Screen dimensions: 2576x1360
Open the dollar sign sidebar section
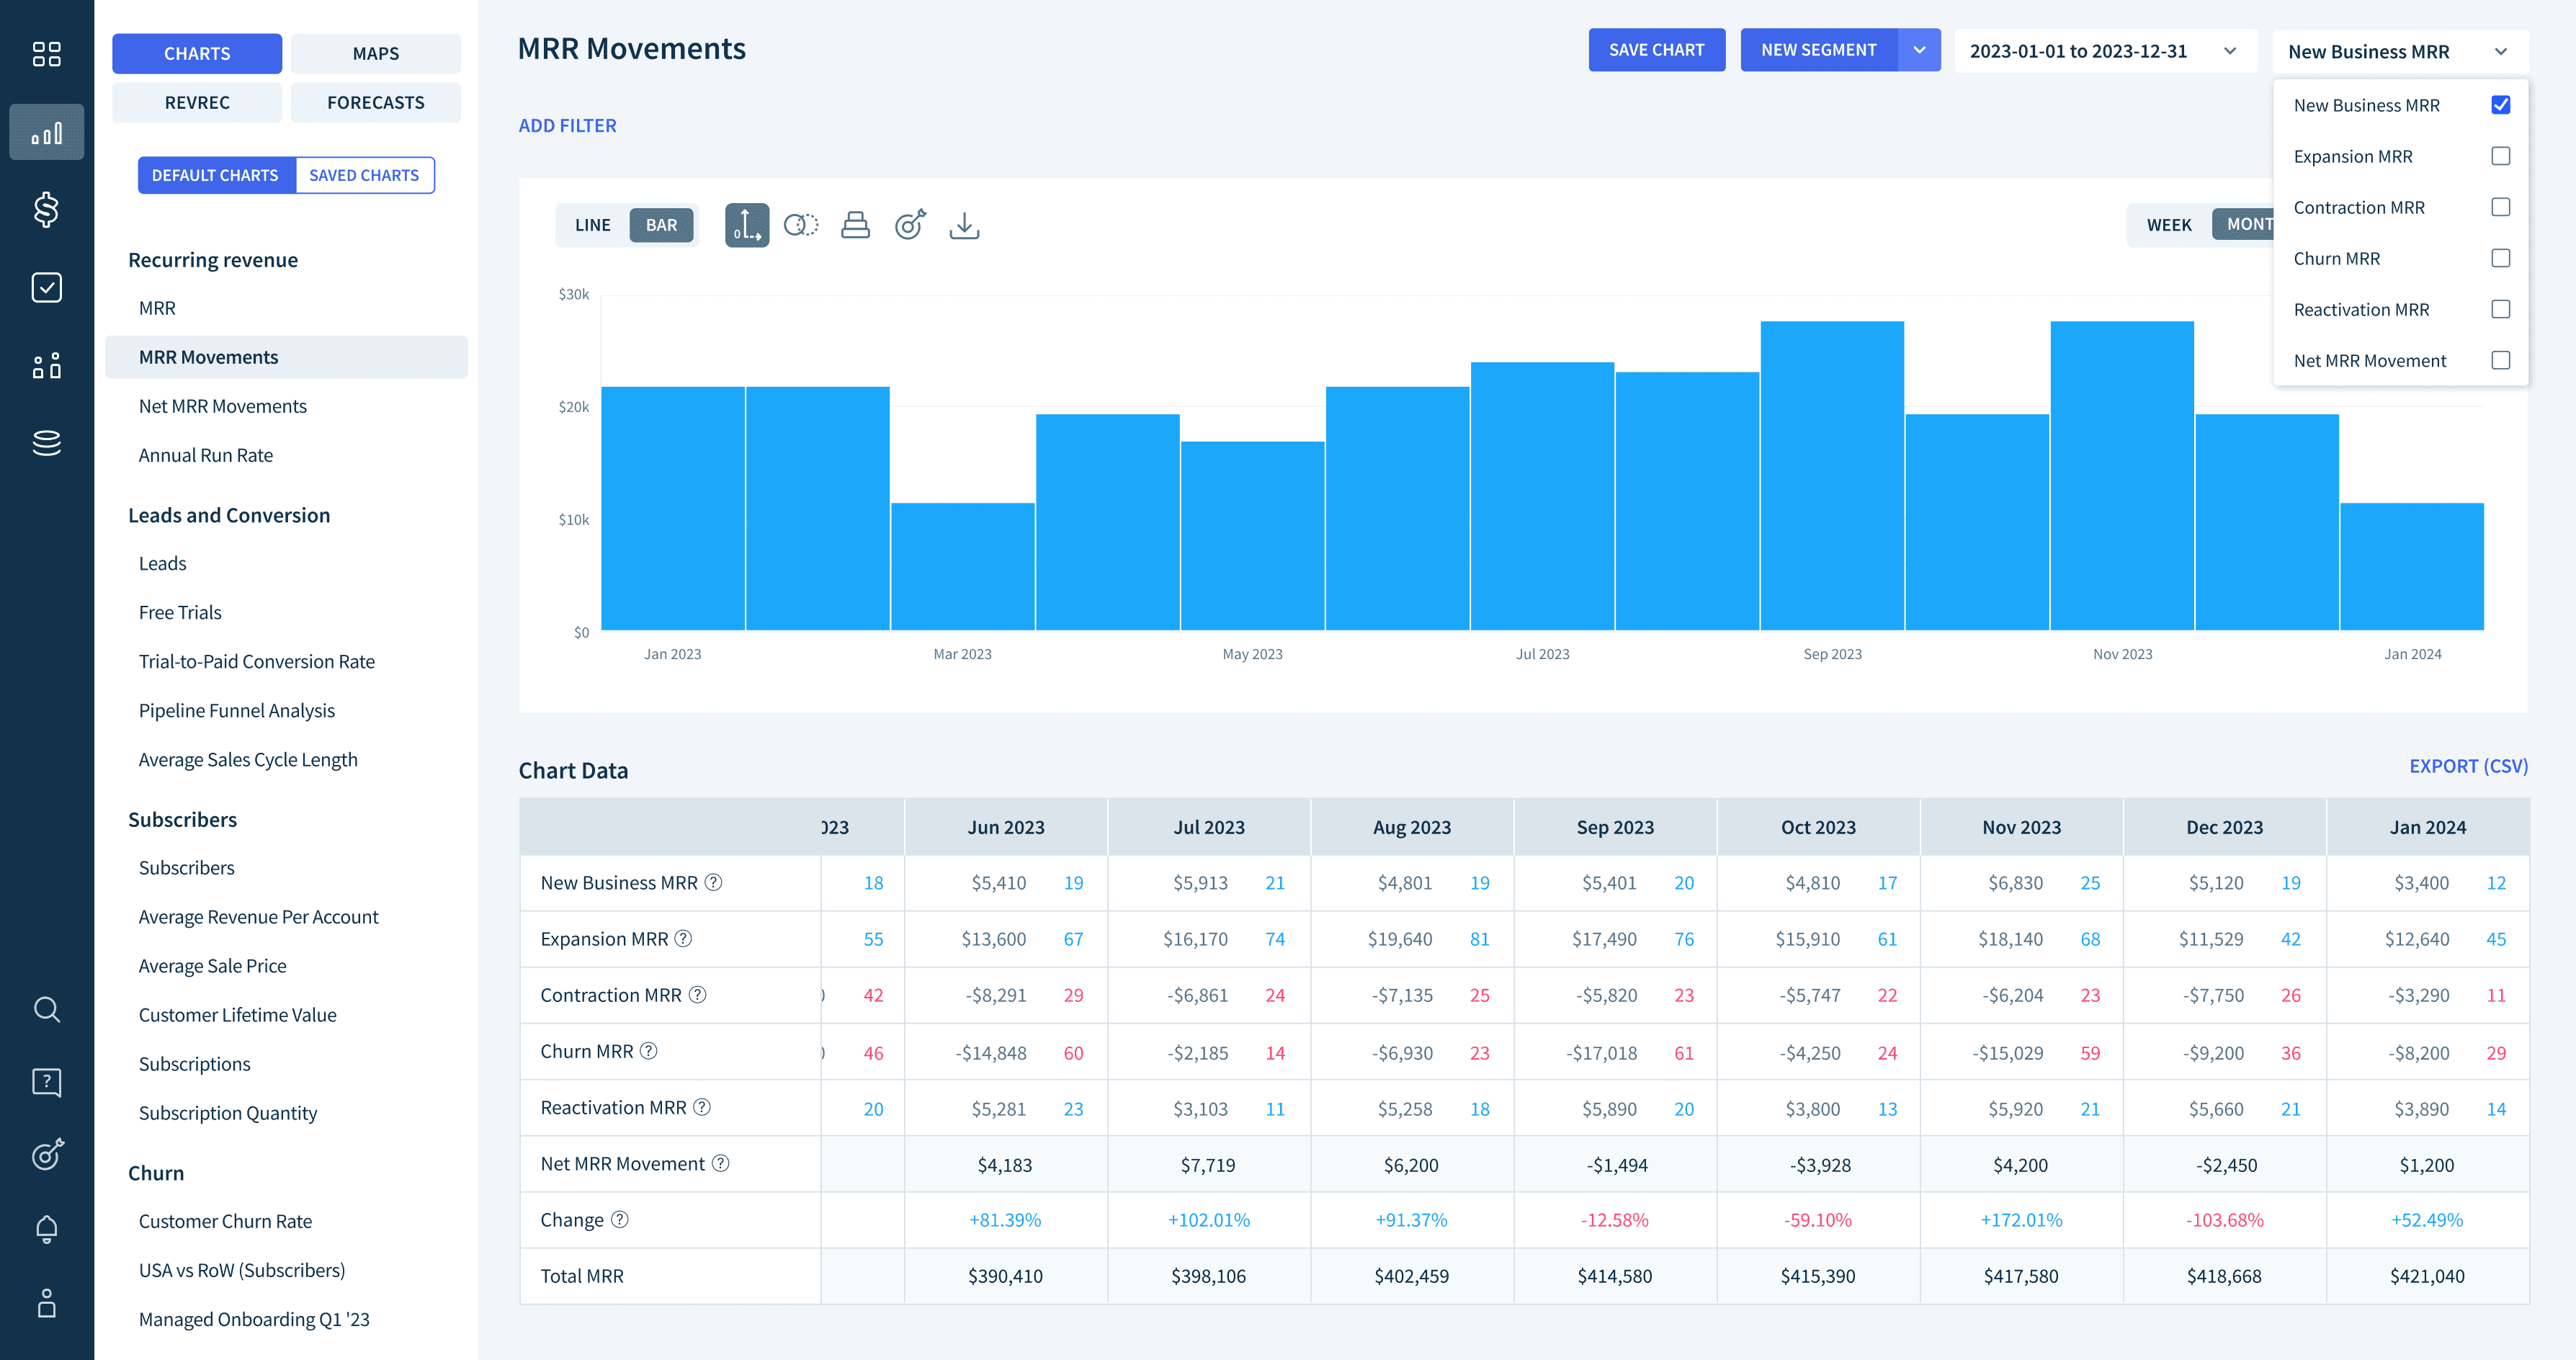pyautogui.click(x=46, y=209)
